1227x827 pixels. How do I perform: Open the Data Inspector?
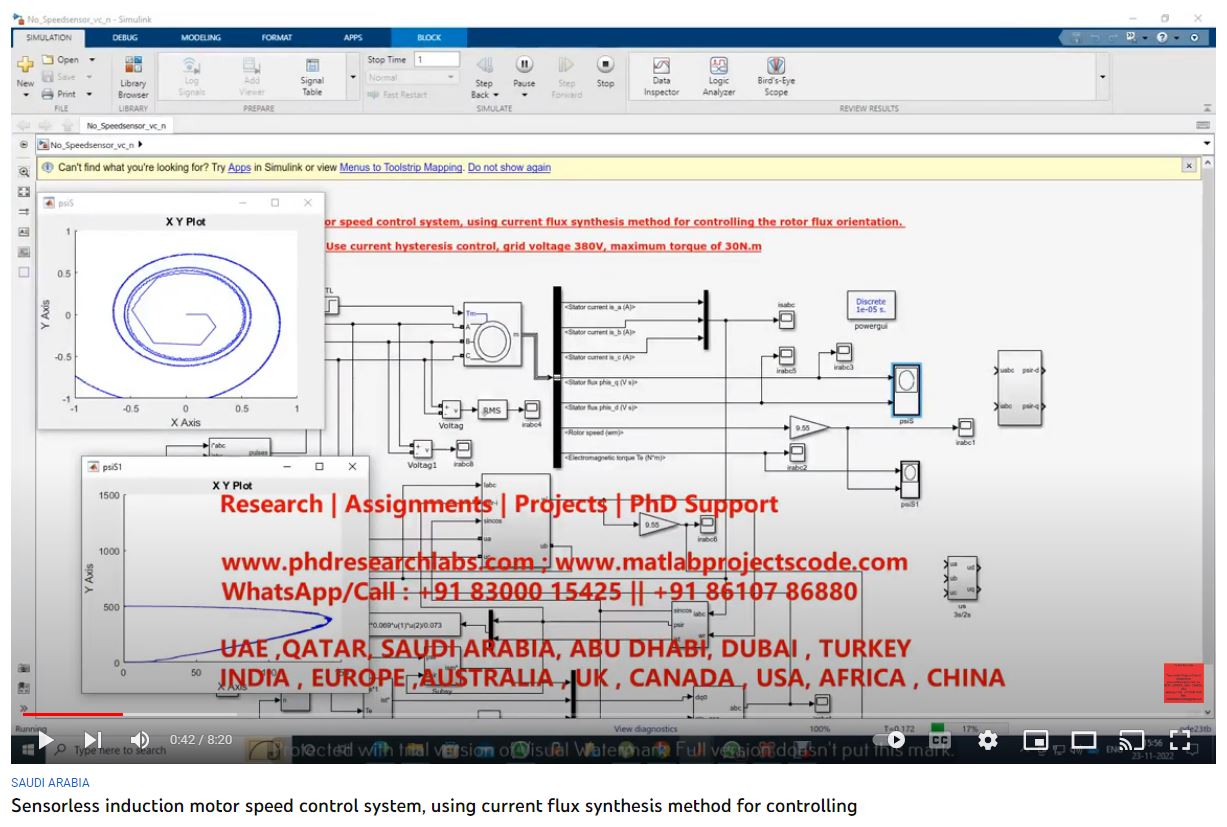(x=661, y=76)
